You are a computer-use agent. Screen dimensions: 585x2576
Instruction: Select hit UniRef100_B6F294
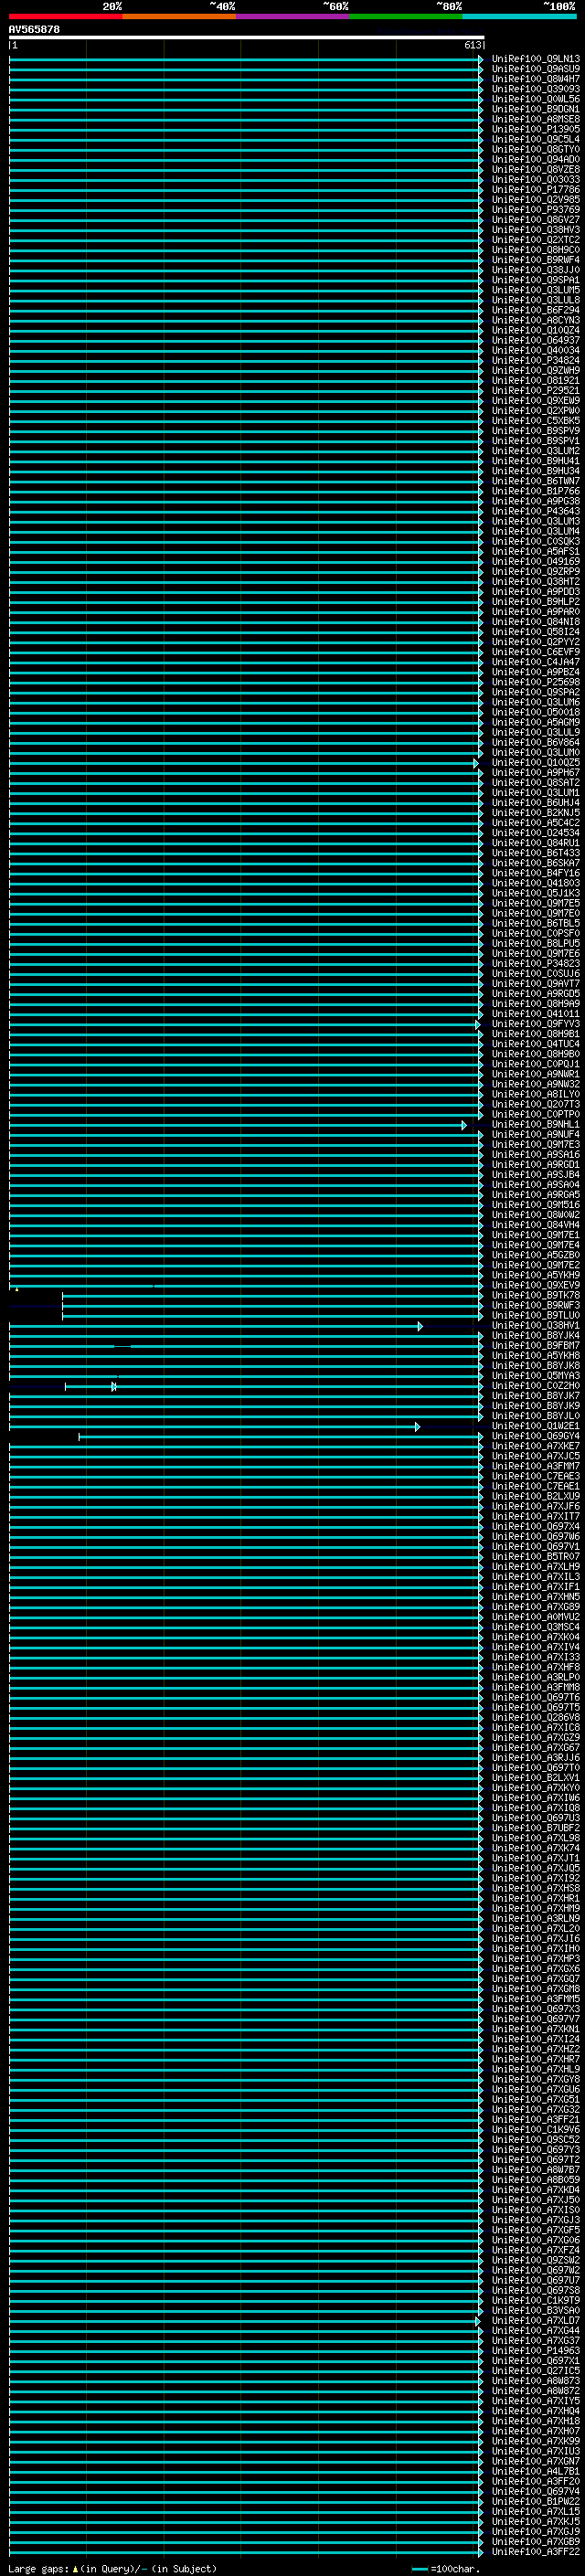tap(536, 310)
